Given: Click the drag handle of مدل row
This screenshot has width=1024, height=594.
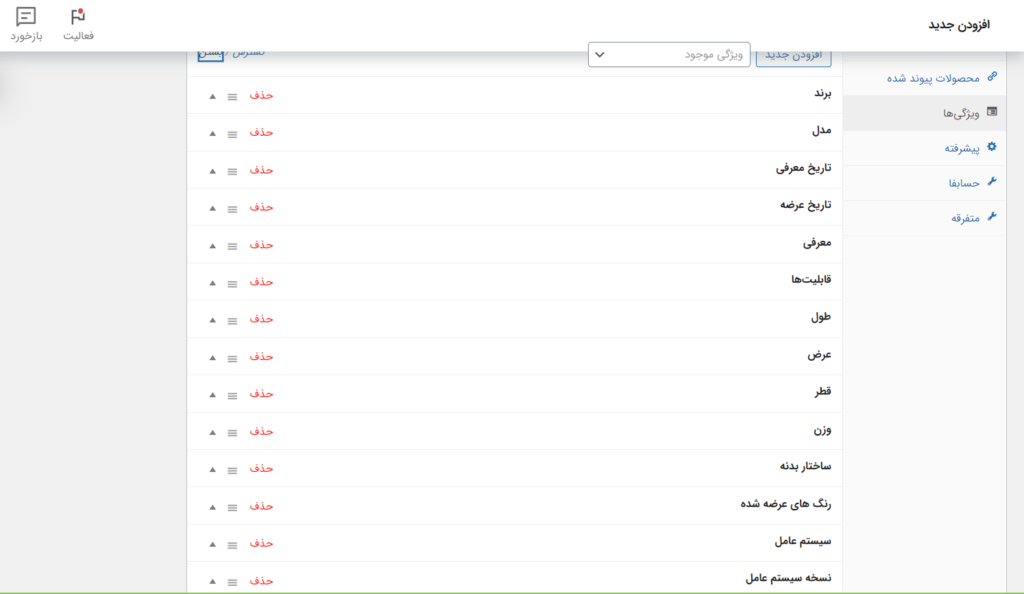Looking at the screenshot, I should [x=232, y=134].
